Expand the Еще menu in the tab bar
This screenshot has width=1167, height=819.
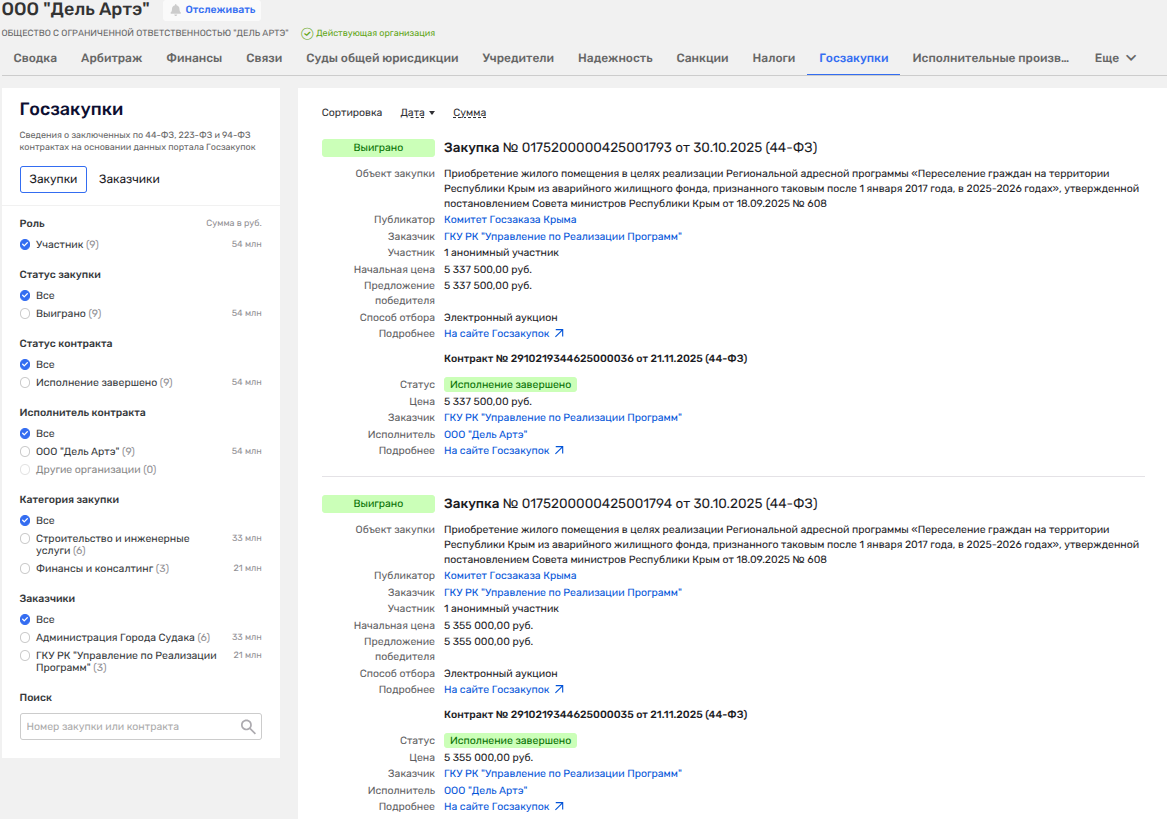[1115, 58]
